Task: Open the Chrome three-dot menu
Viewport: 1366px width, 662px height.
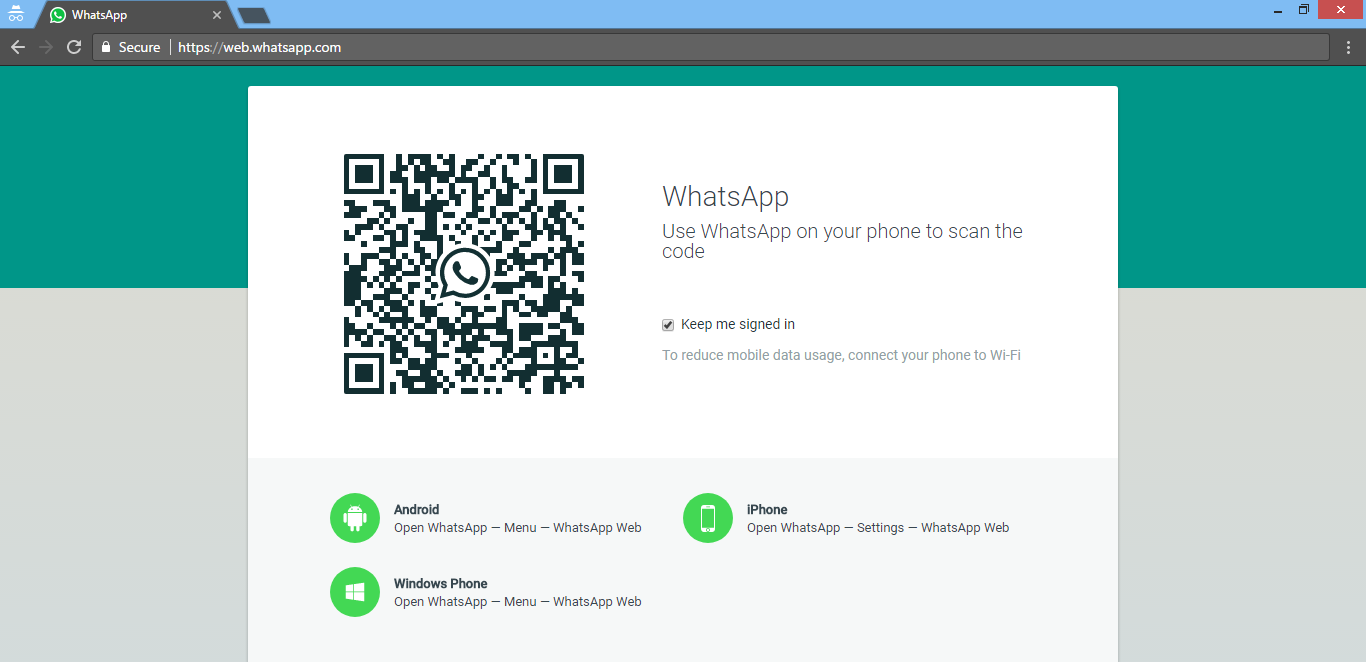Action: (1346, 47)
